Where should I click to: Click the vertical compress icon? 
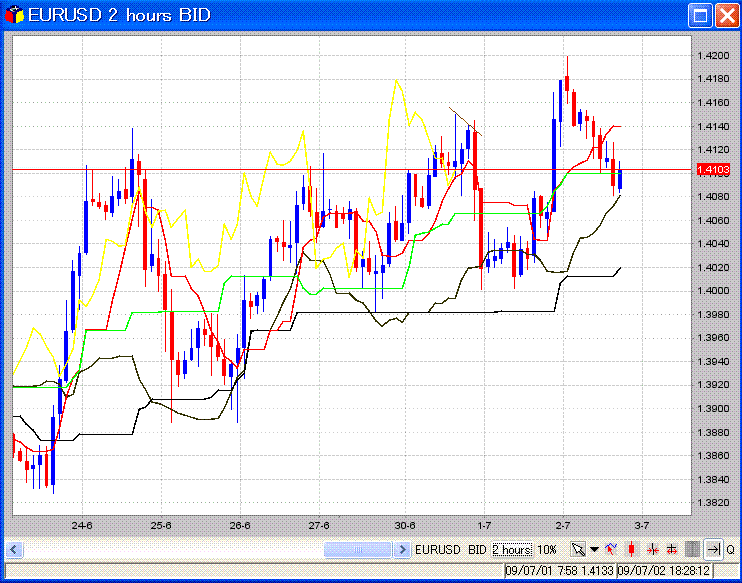(671, 549)
